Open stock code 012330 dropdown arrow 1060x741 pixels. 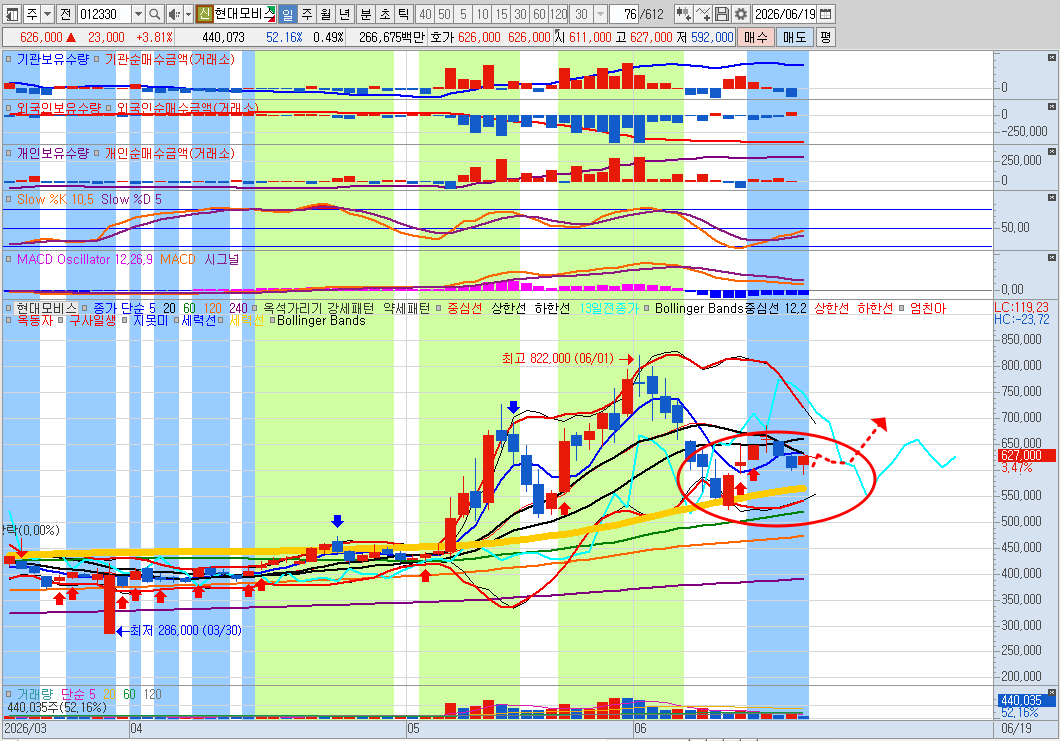pos(138,14)
